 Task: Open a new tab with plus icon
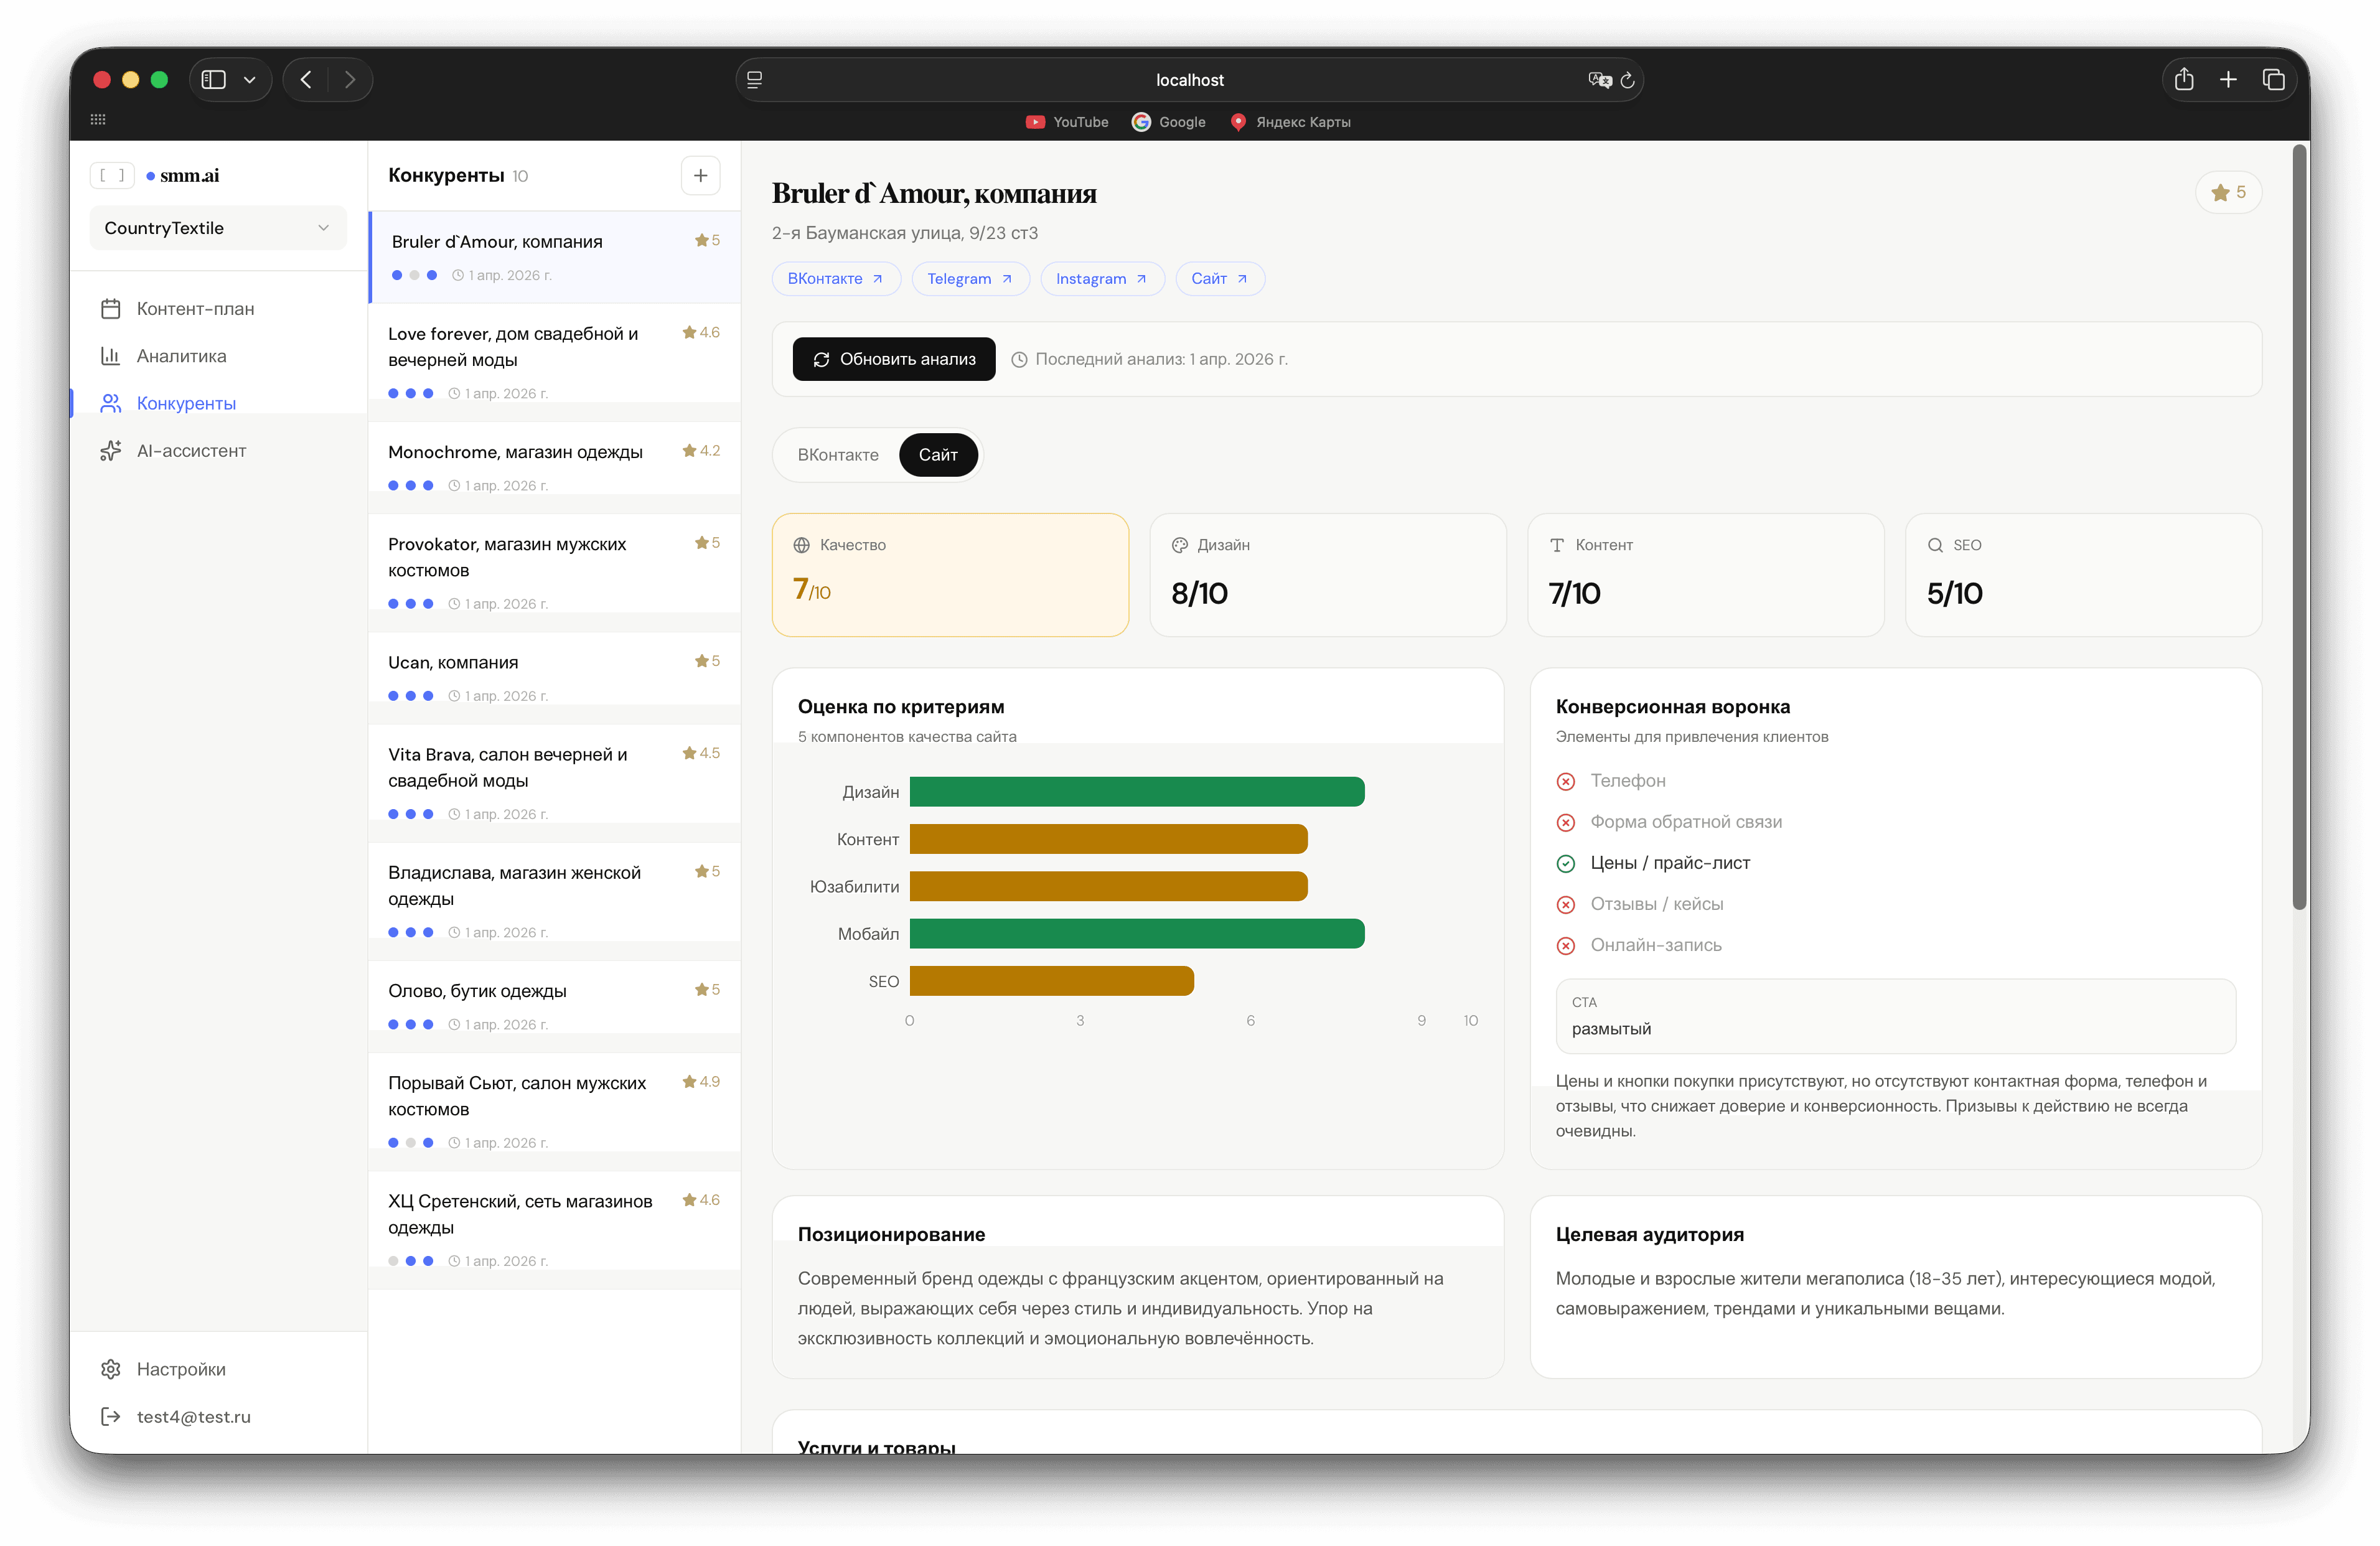(x=2228, y=80)
